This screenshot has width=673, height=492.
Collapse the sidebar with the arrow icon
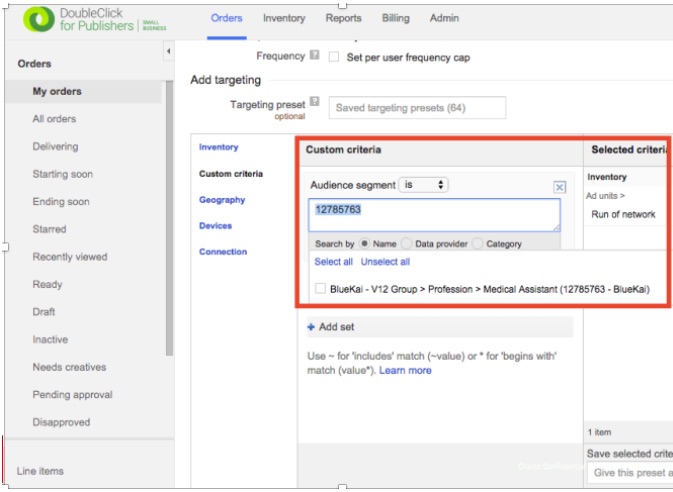169,52
